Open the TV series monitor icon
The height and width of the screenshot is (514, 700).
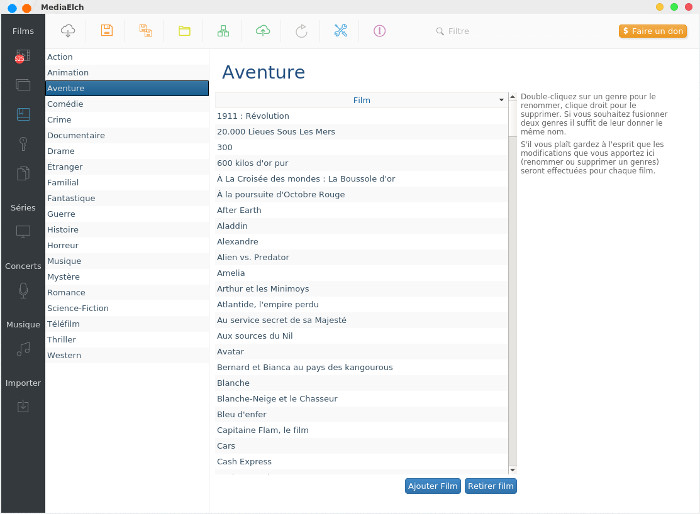[23, 231]
